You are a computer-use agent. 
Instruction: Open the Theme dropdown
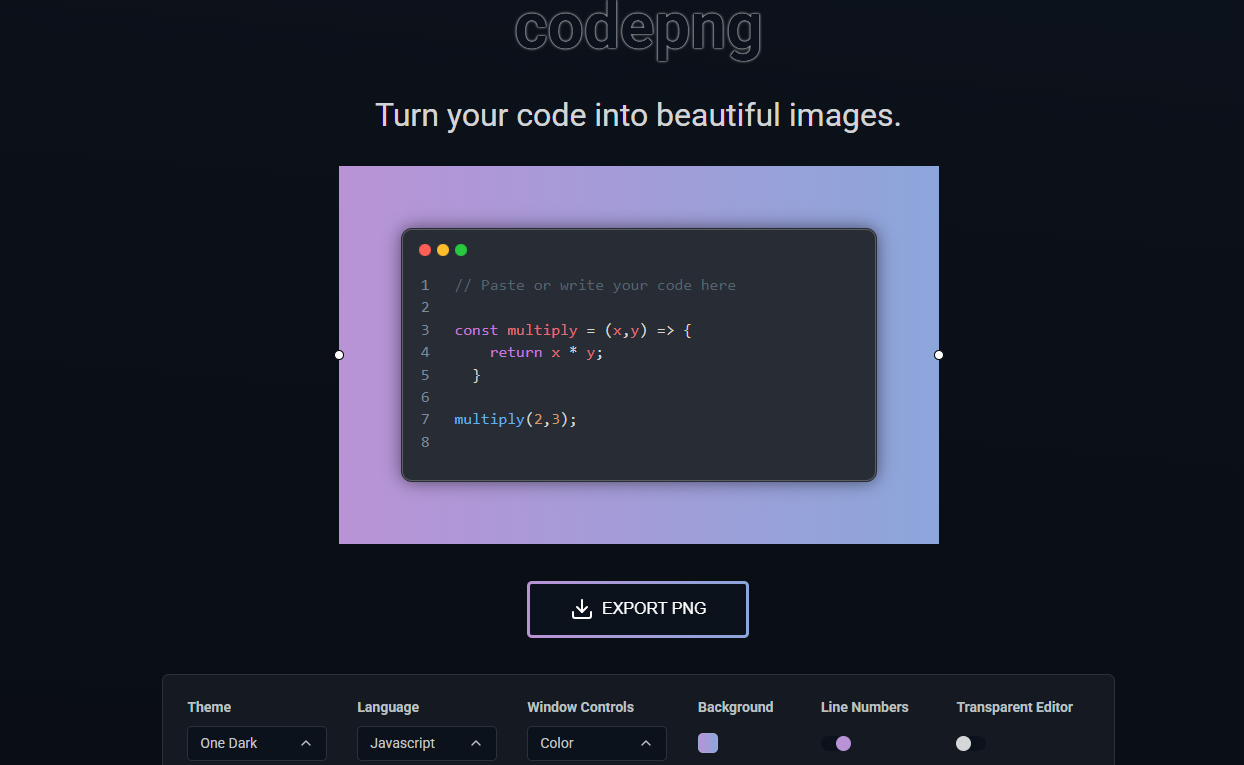pos(256,743)
